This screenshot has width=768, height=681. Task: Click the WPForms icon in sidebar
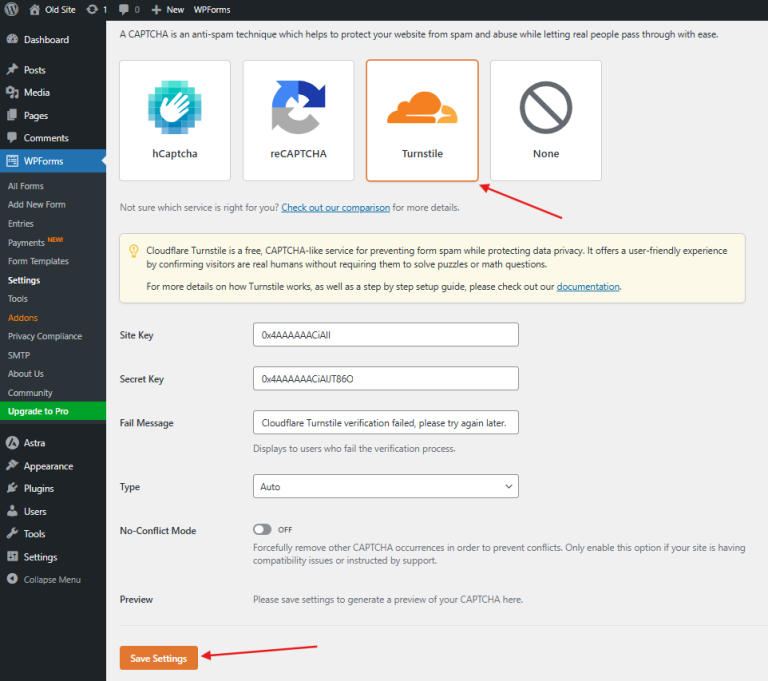[12, 161]
